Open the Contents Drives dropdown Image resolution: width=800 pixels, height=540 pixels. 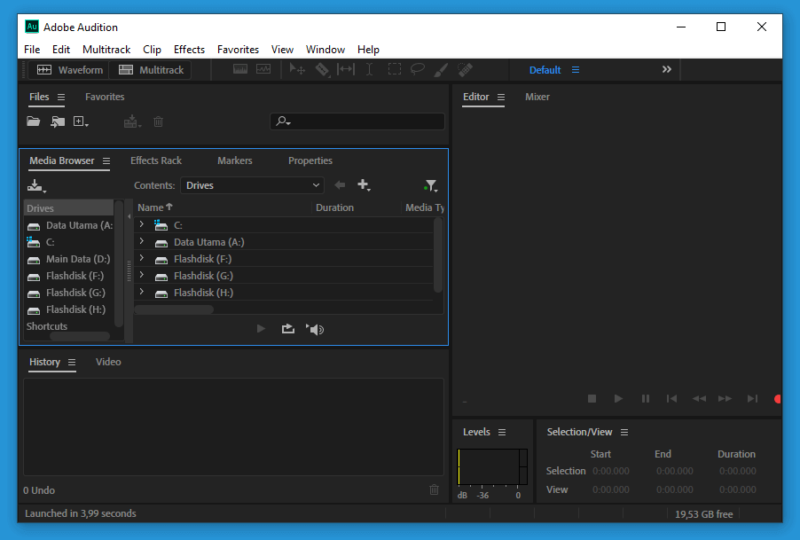[x=252, y=185]
